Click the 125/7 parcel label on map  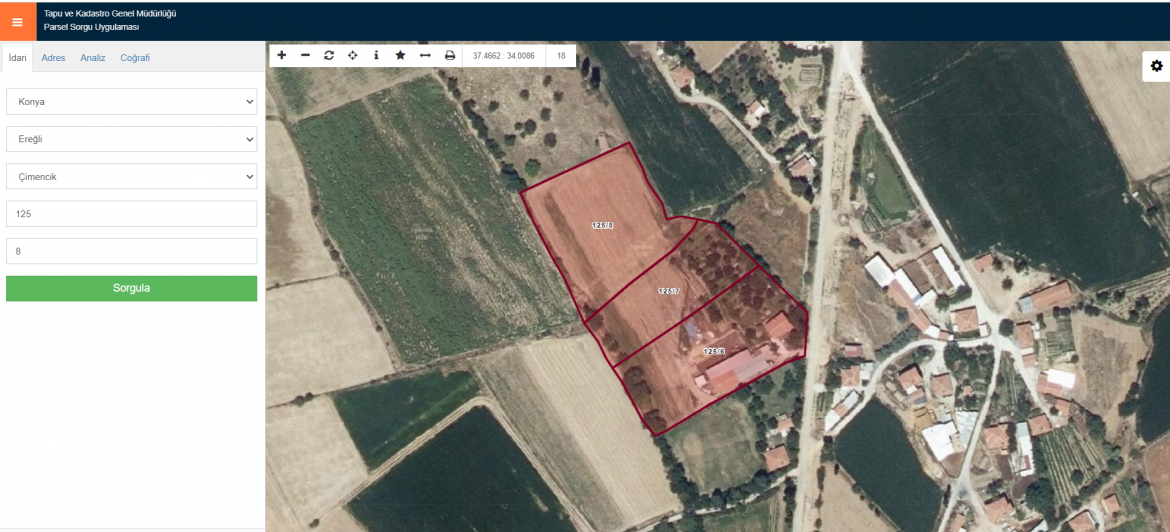tap(669, 291)
